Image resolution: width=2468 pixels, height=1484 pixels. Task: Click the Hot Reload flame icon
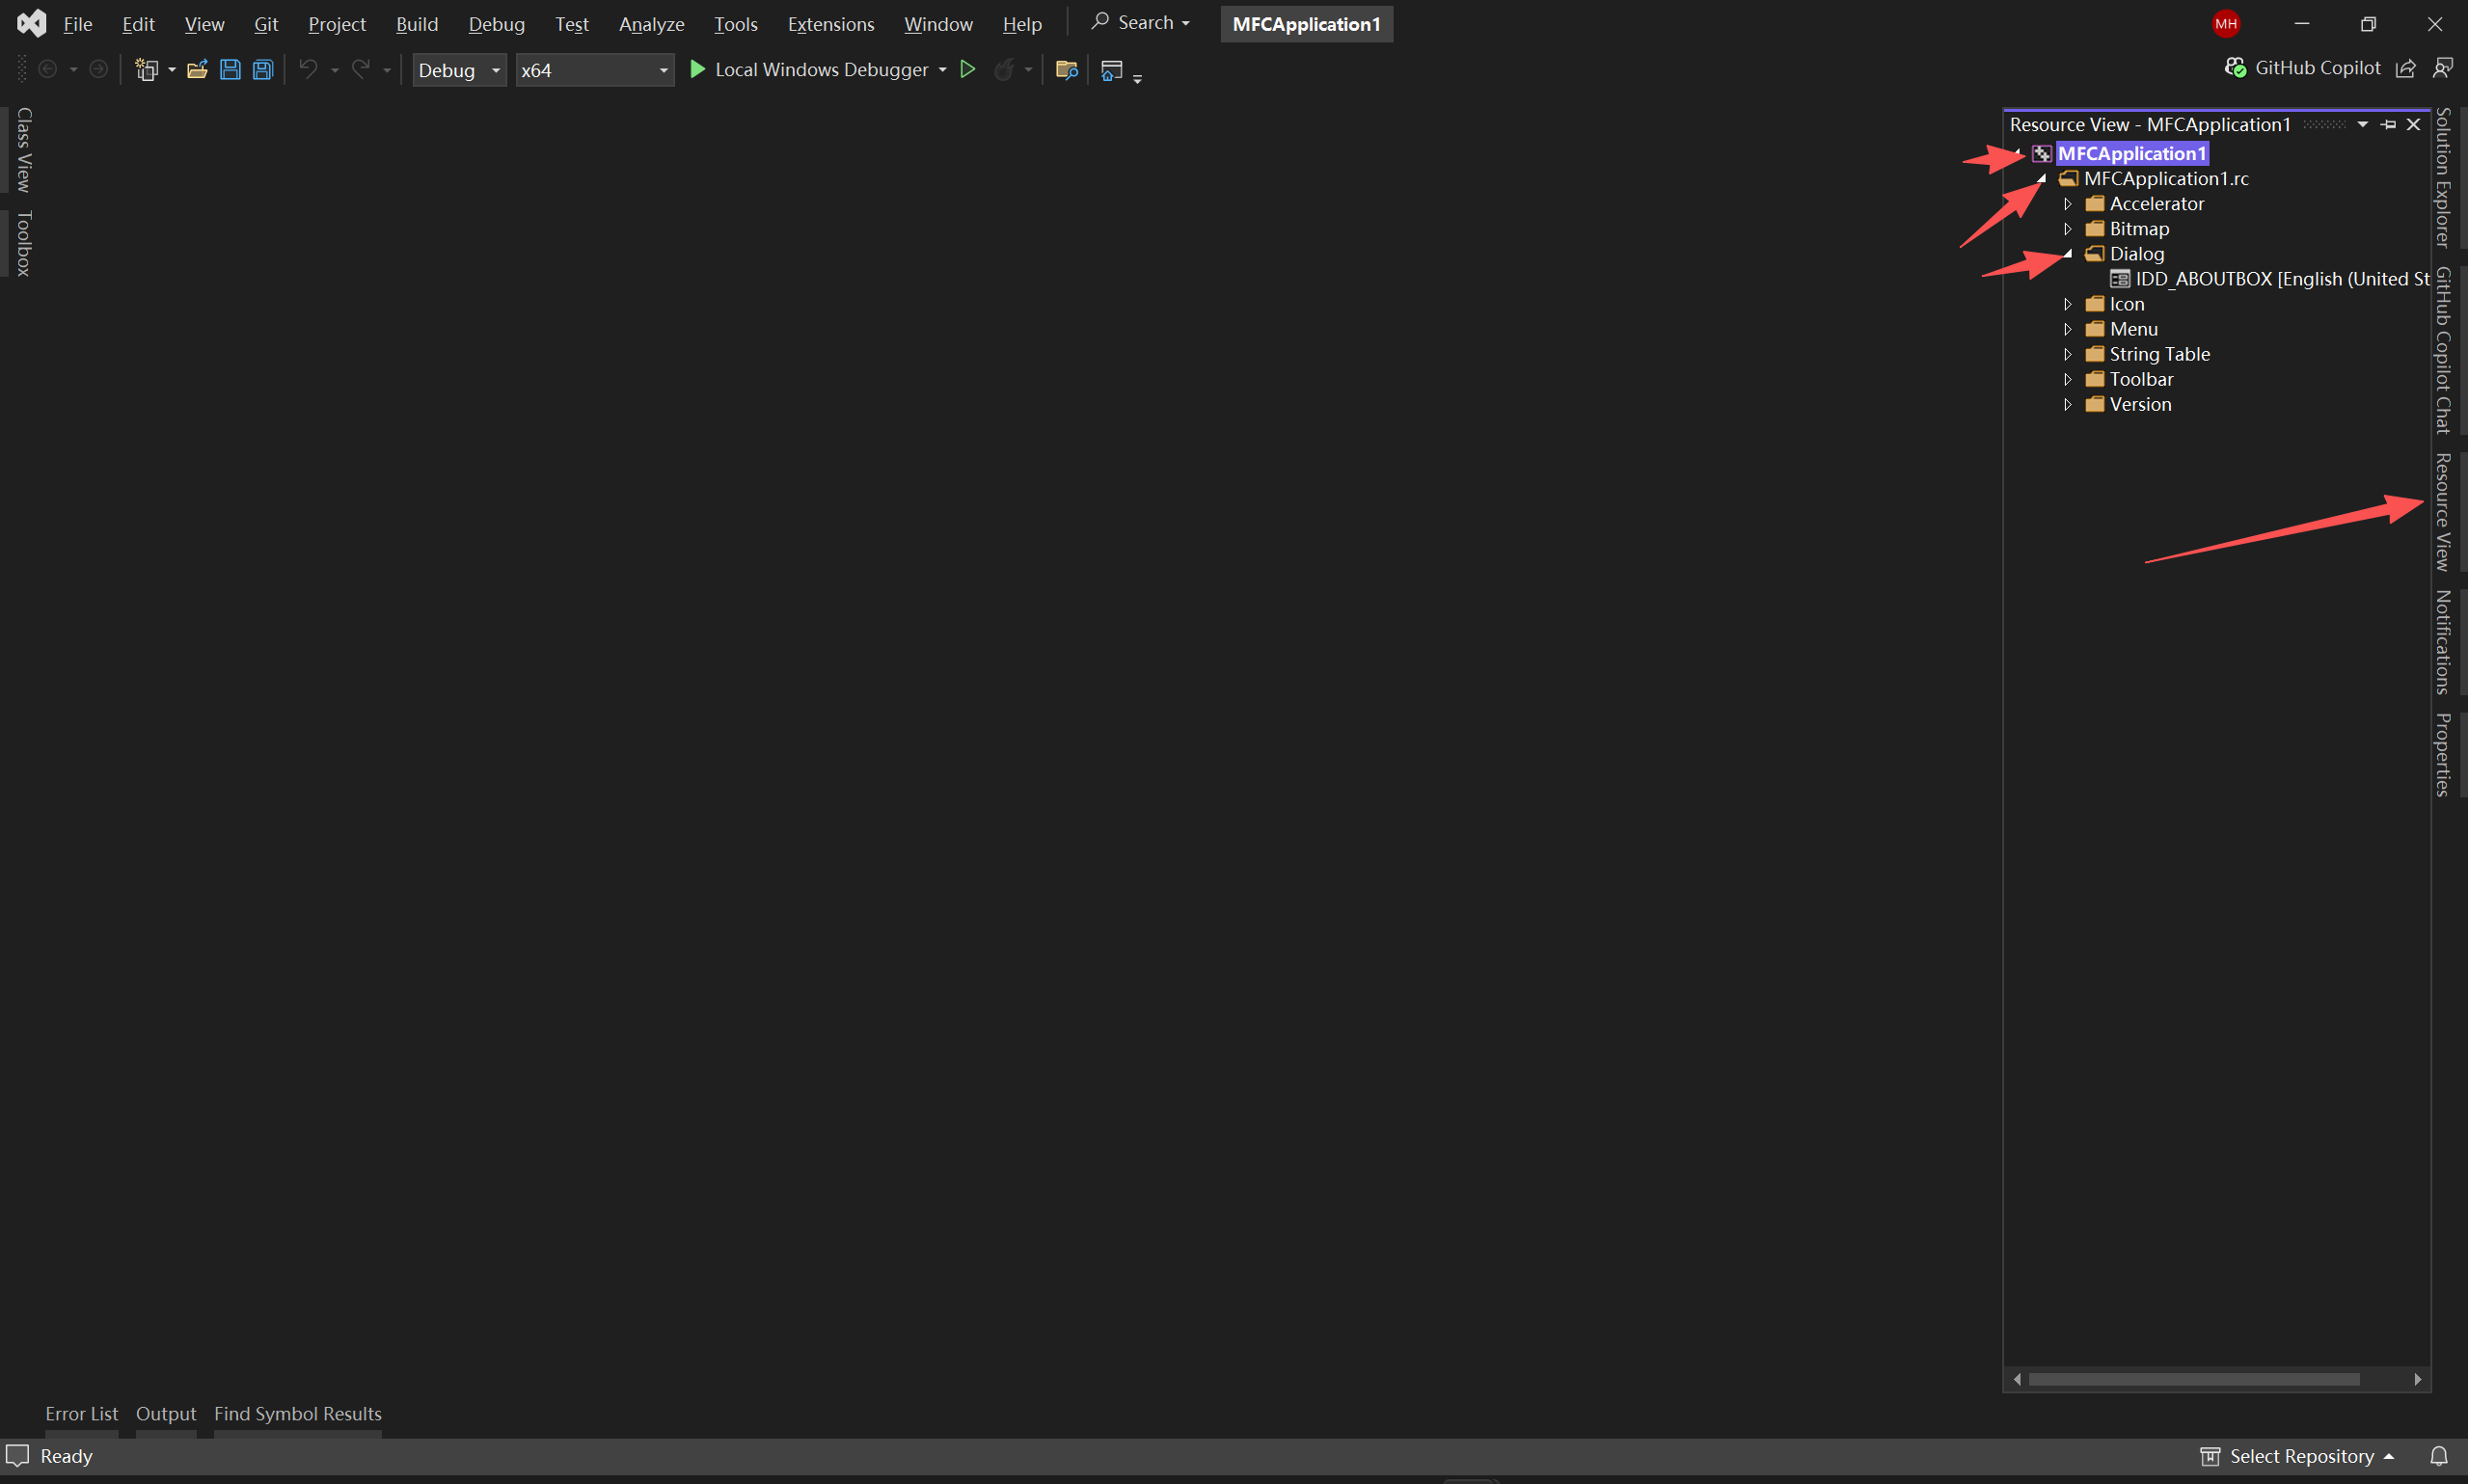point(1004,69)
